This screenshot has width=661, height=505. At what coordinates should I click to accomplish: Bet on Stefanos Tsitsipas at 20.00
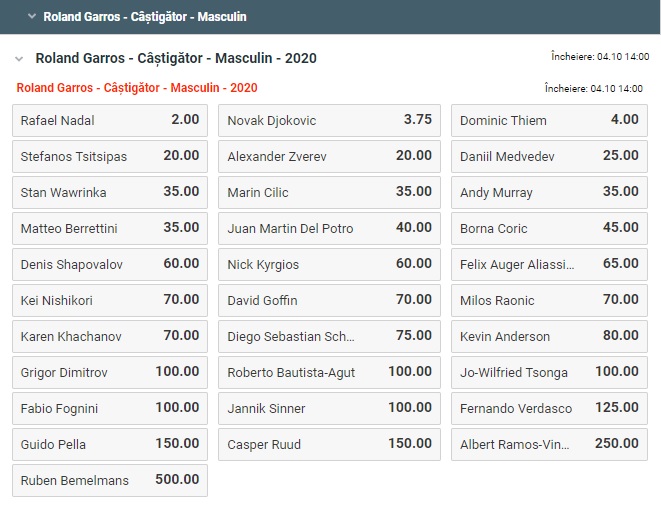coord(110,156)
